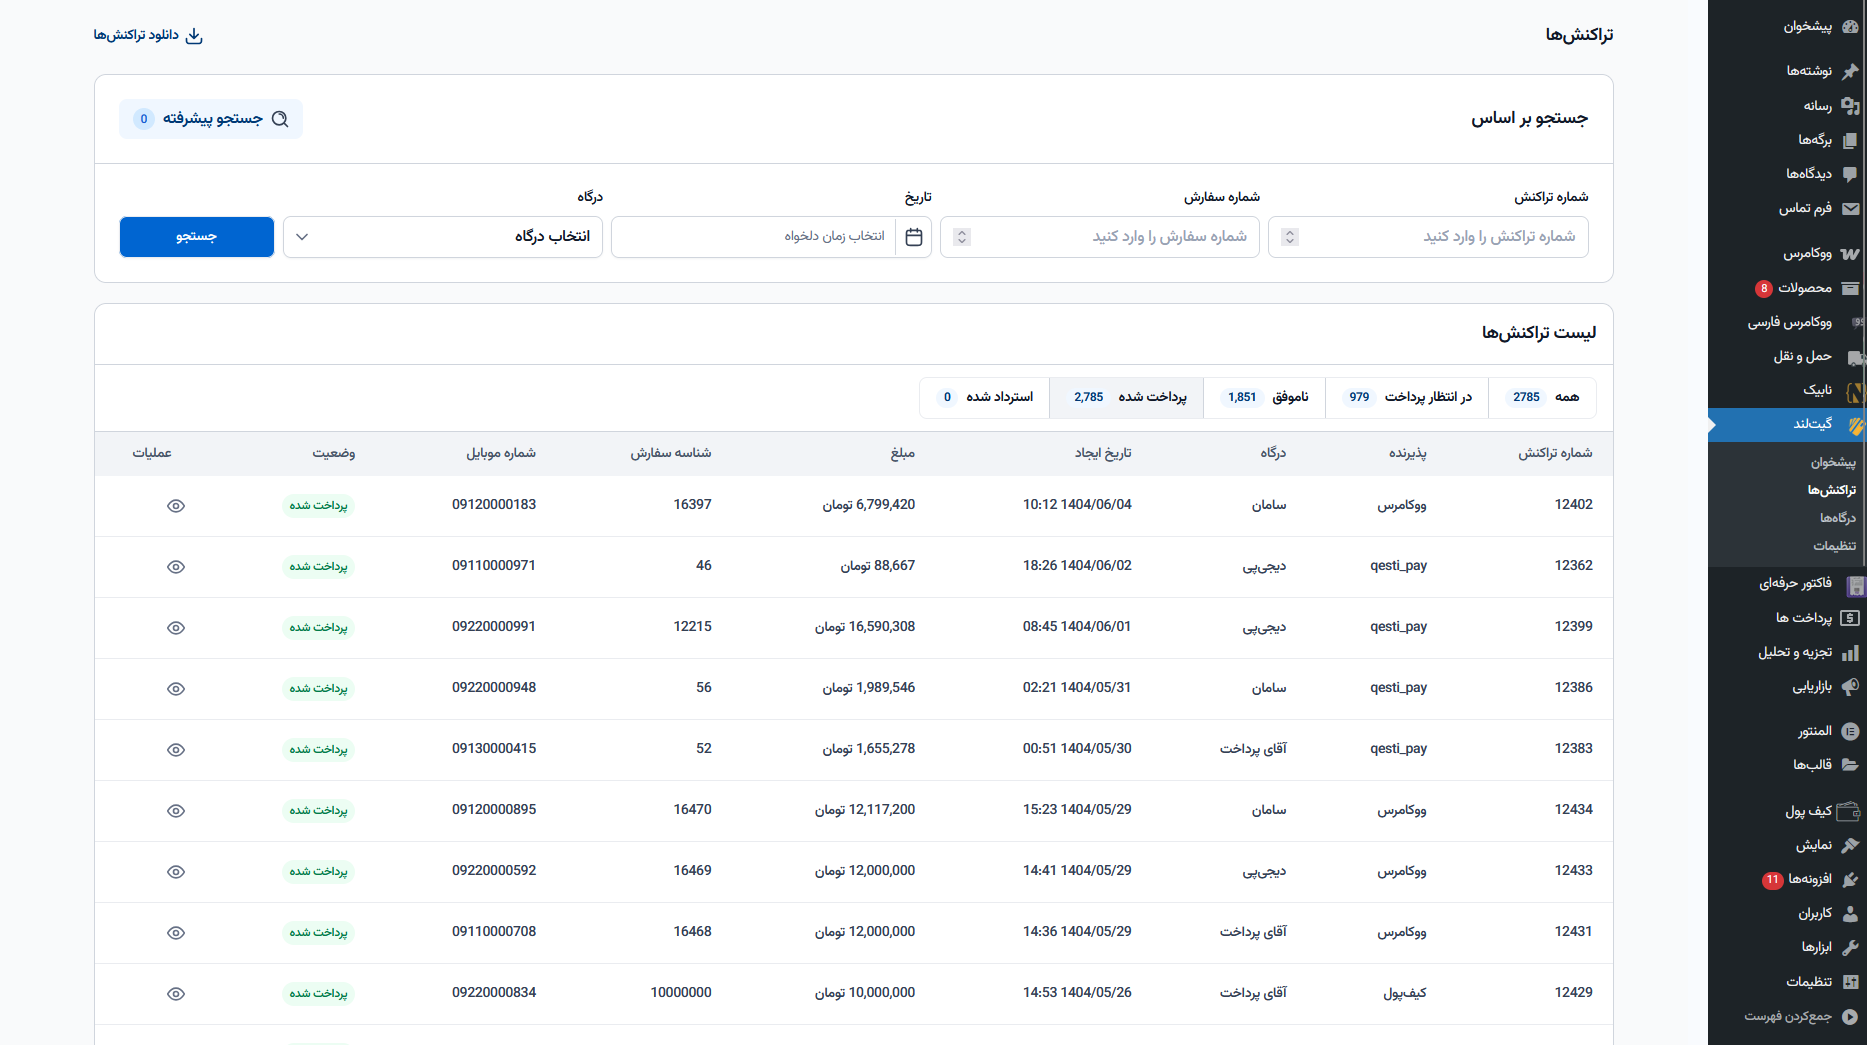View transaction 12386 using eye icon
This screenshot has width=1867, height=1045.
pyautogui.click(x=176, y=689)
